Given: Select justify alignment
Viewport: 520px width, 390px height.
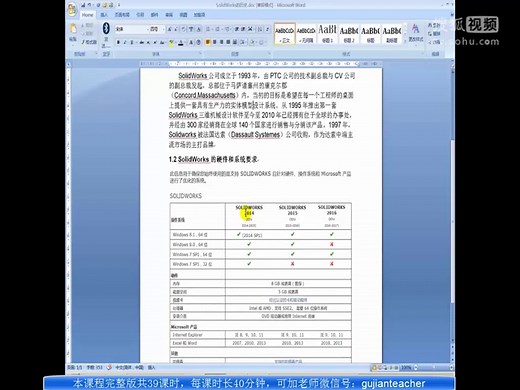Looking at the screenshot, I should (228, 42).
